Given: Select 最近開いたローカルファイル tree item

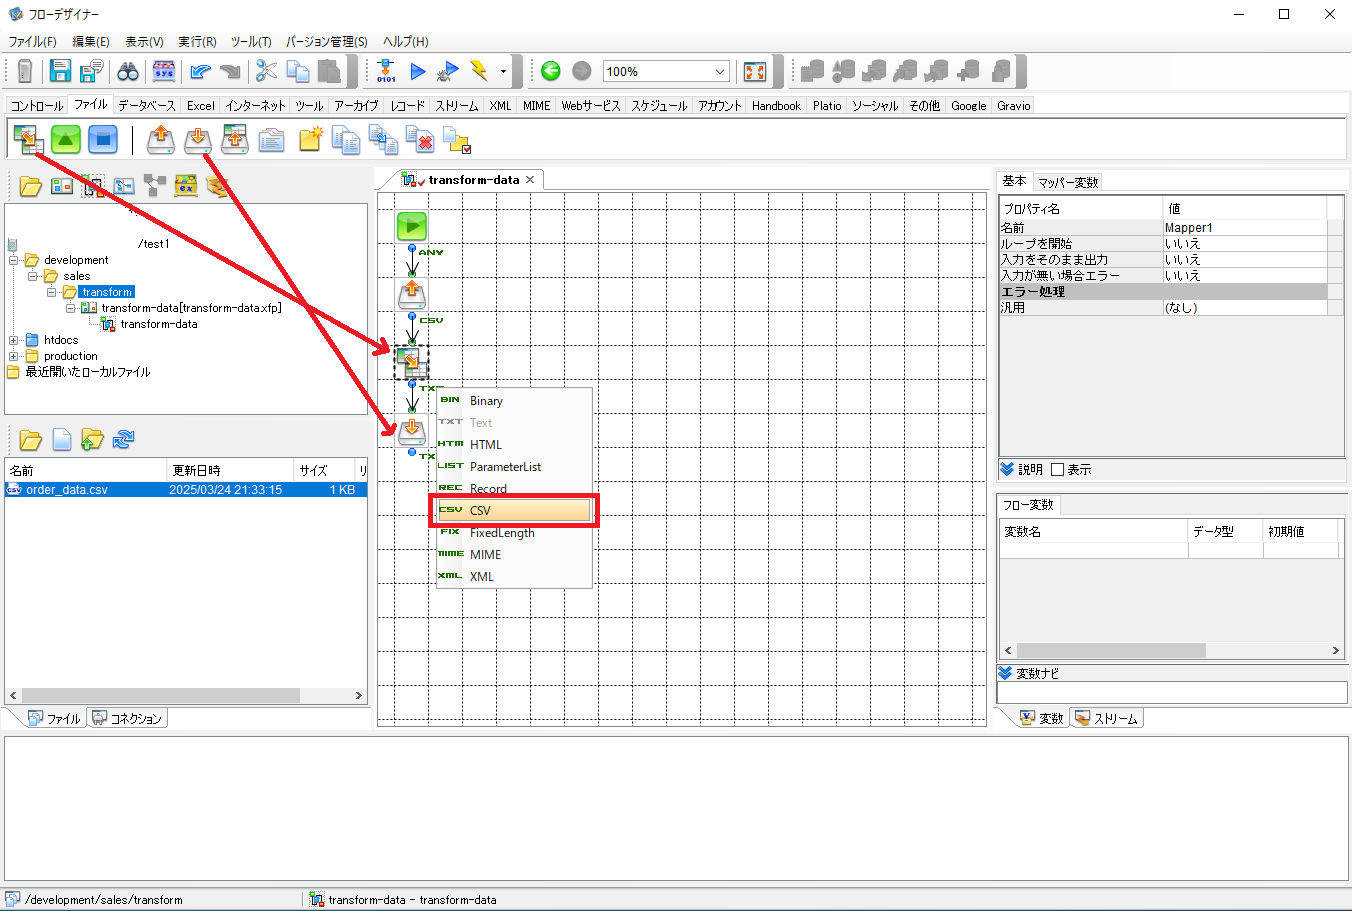Looking at the screenshot, I should point(87,372).
